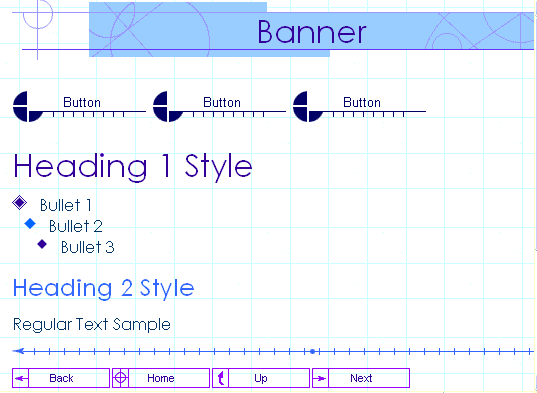537x393 pixels.
Task: Click the crosshair circle graphic beside the banner
Action: 37,15
